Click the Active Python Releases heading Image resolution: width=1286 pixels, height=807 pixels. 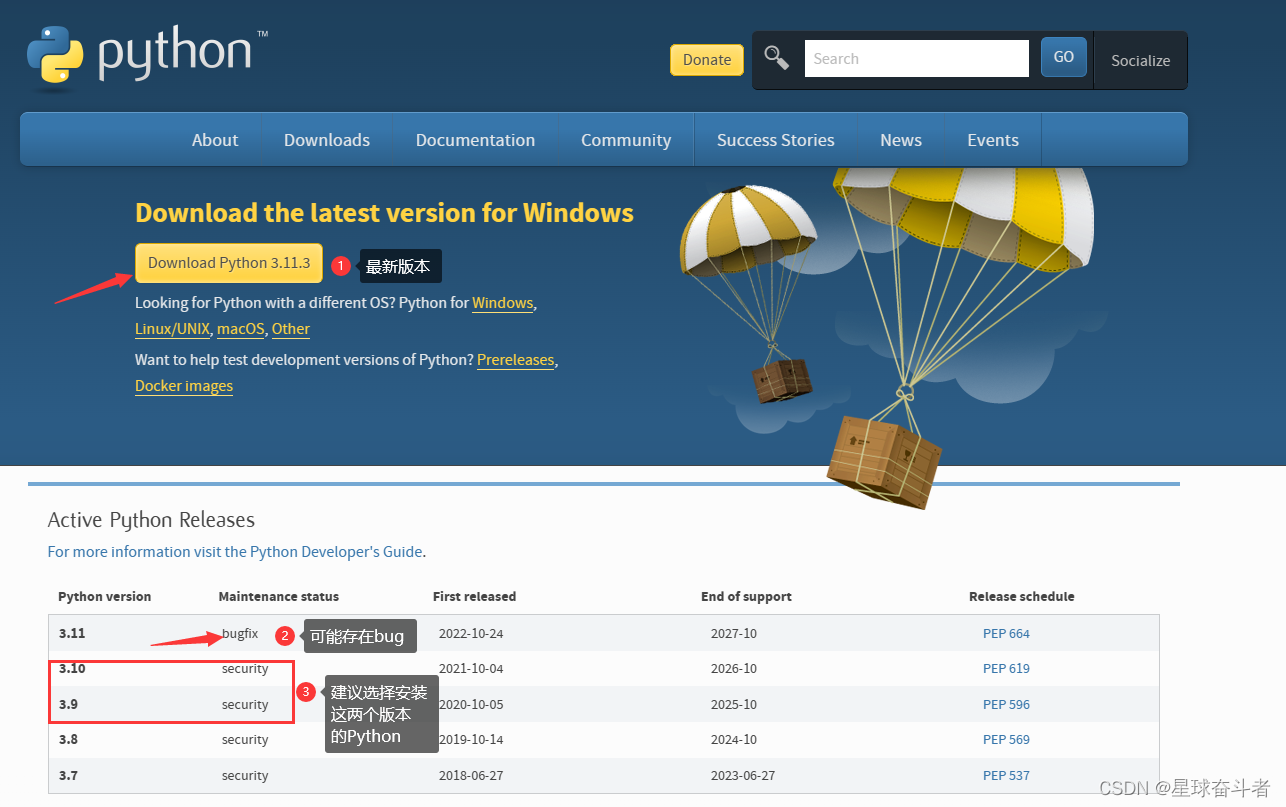click(151, 520)
